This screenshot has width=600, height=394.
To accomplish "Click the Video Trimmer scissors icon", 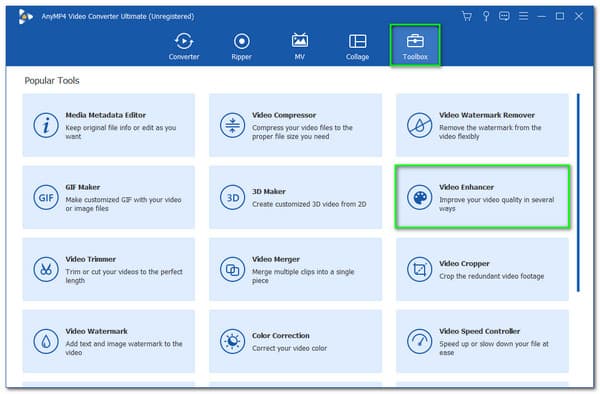I will 46,269.
